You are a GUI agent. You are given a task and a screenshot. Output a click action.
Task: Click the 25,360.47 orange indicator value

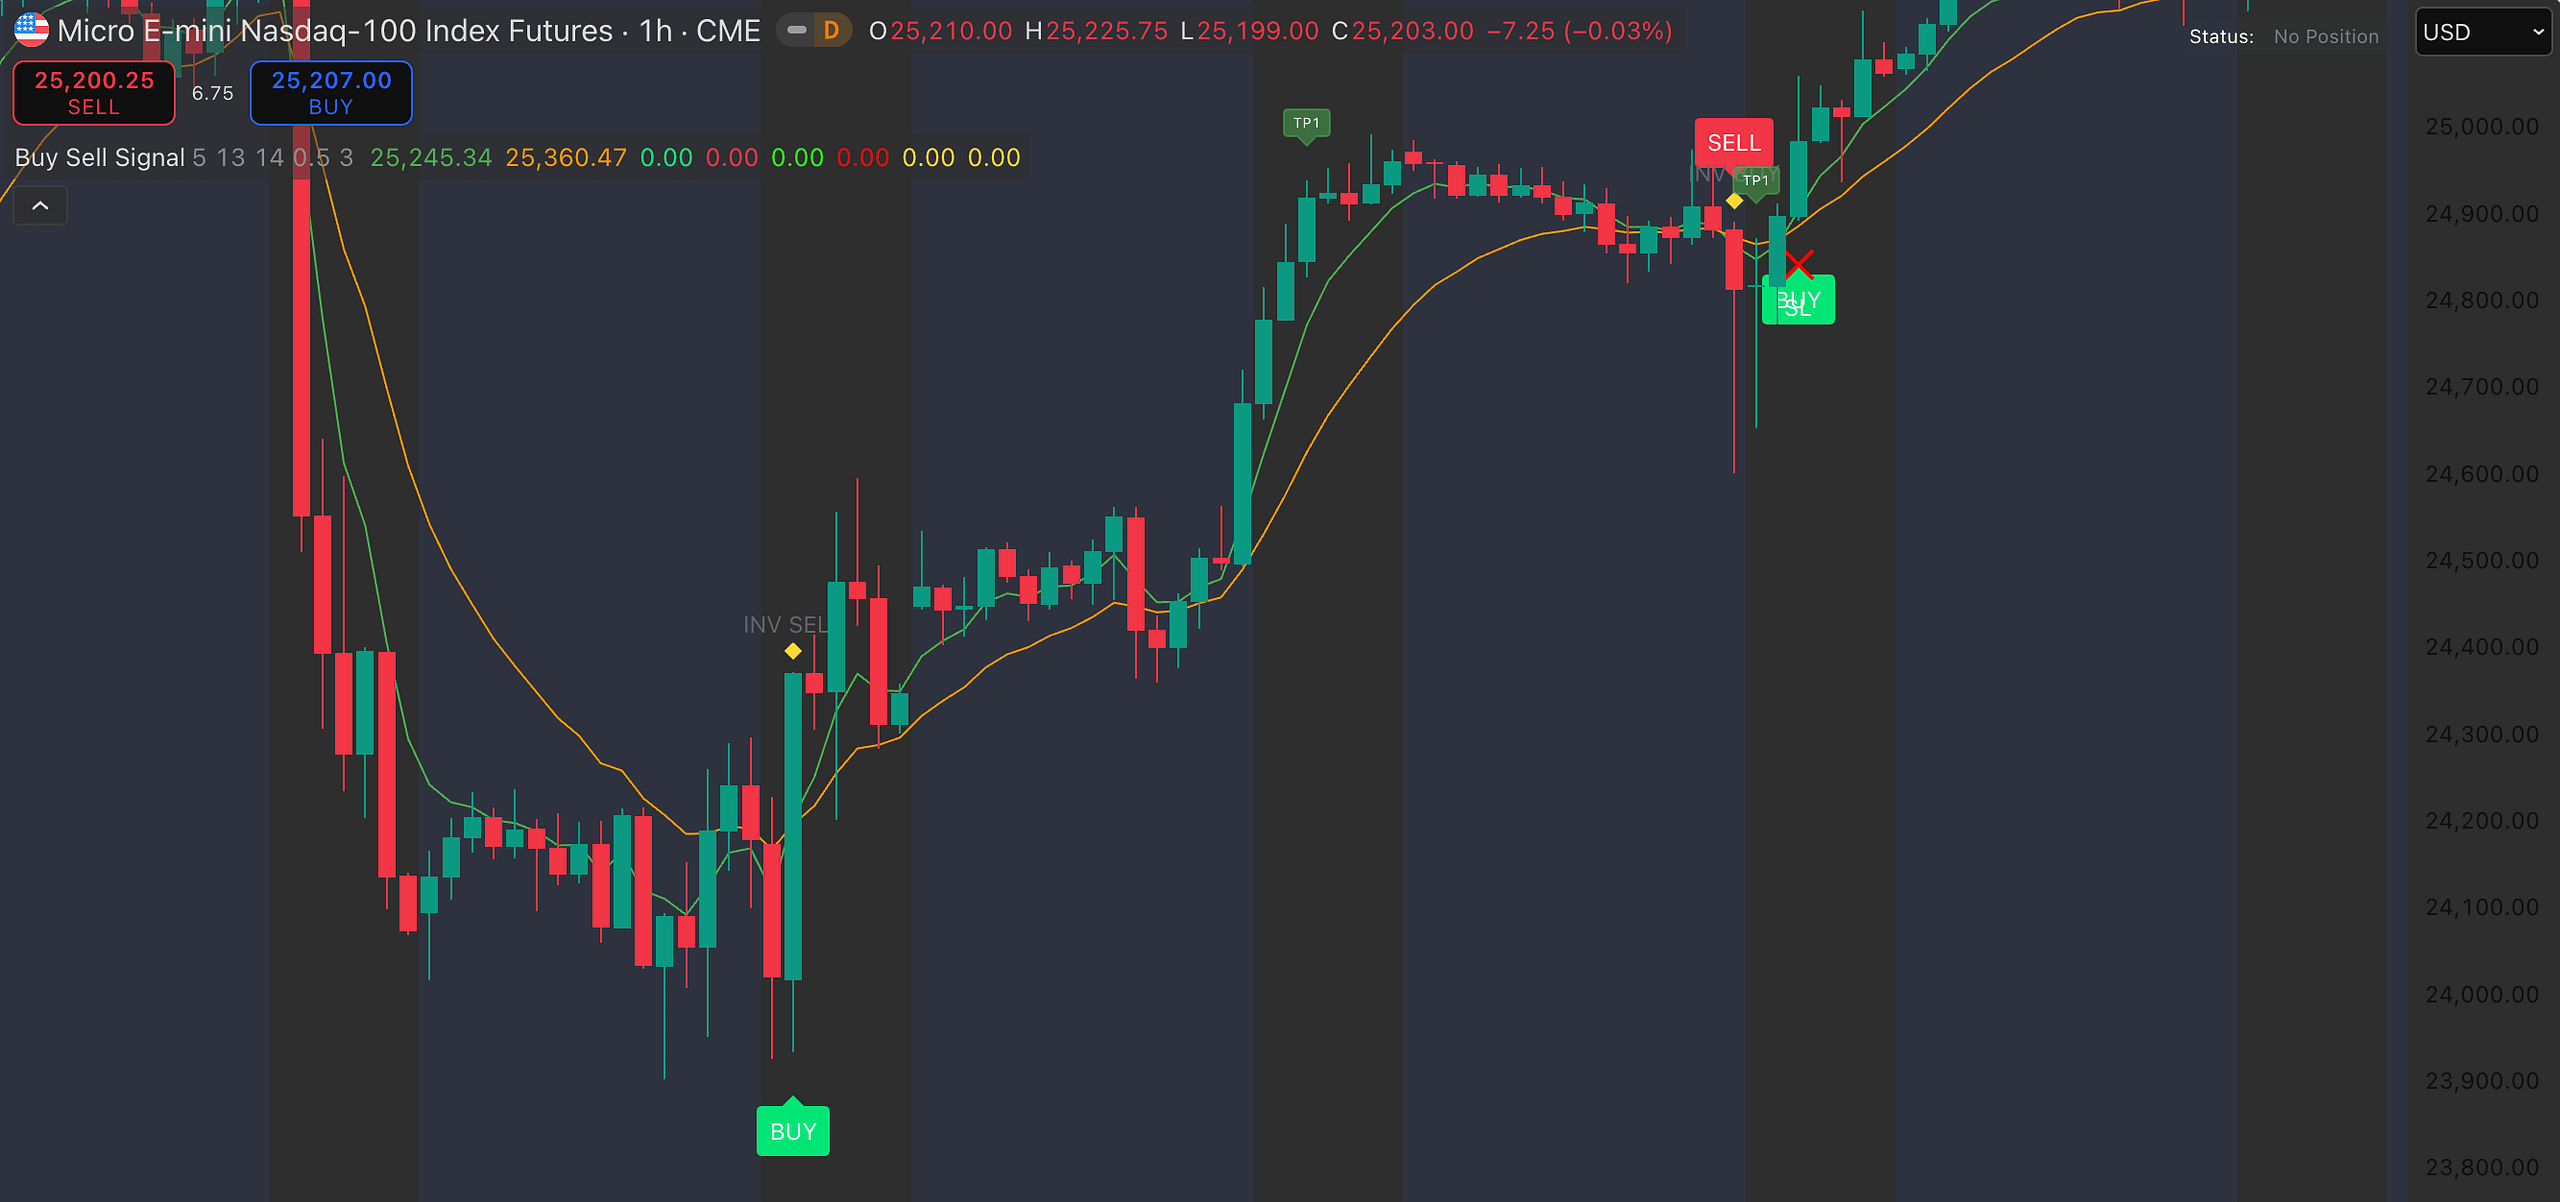pos(566,158)
